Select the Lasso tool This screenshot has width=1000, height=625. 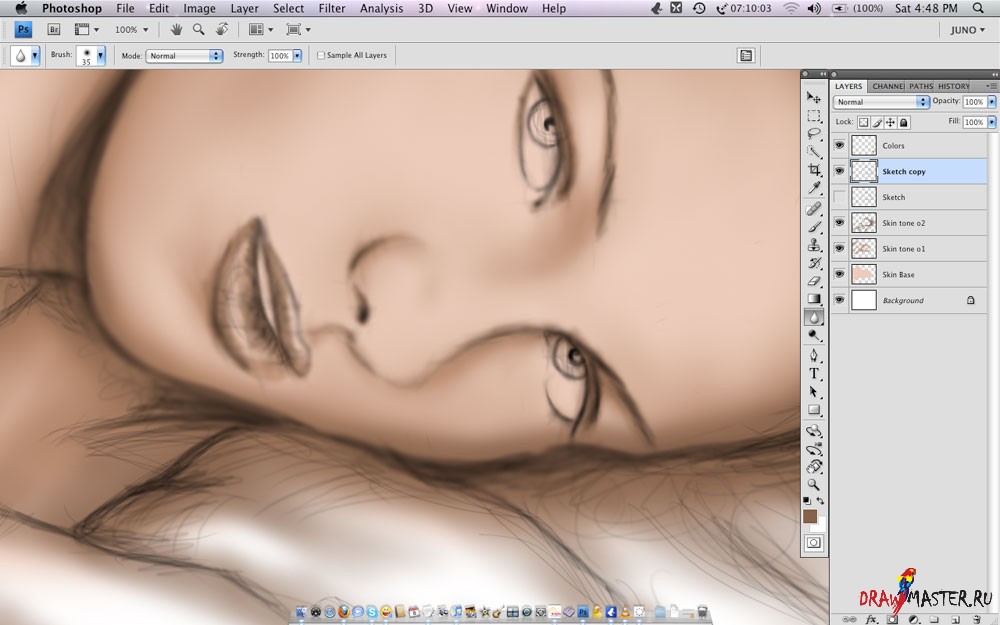coord(814,133)
